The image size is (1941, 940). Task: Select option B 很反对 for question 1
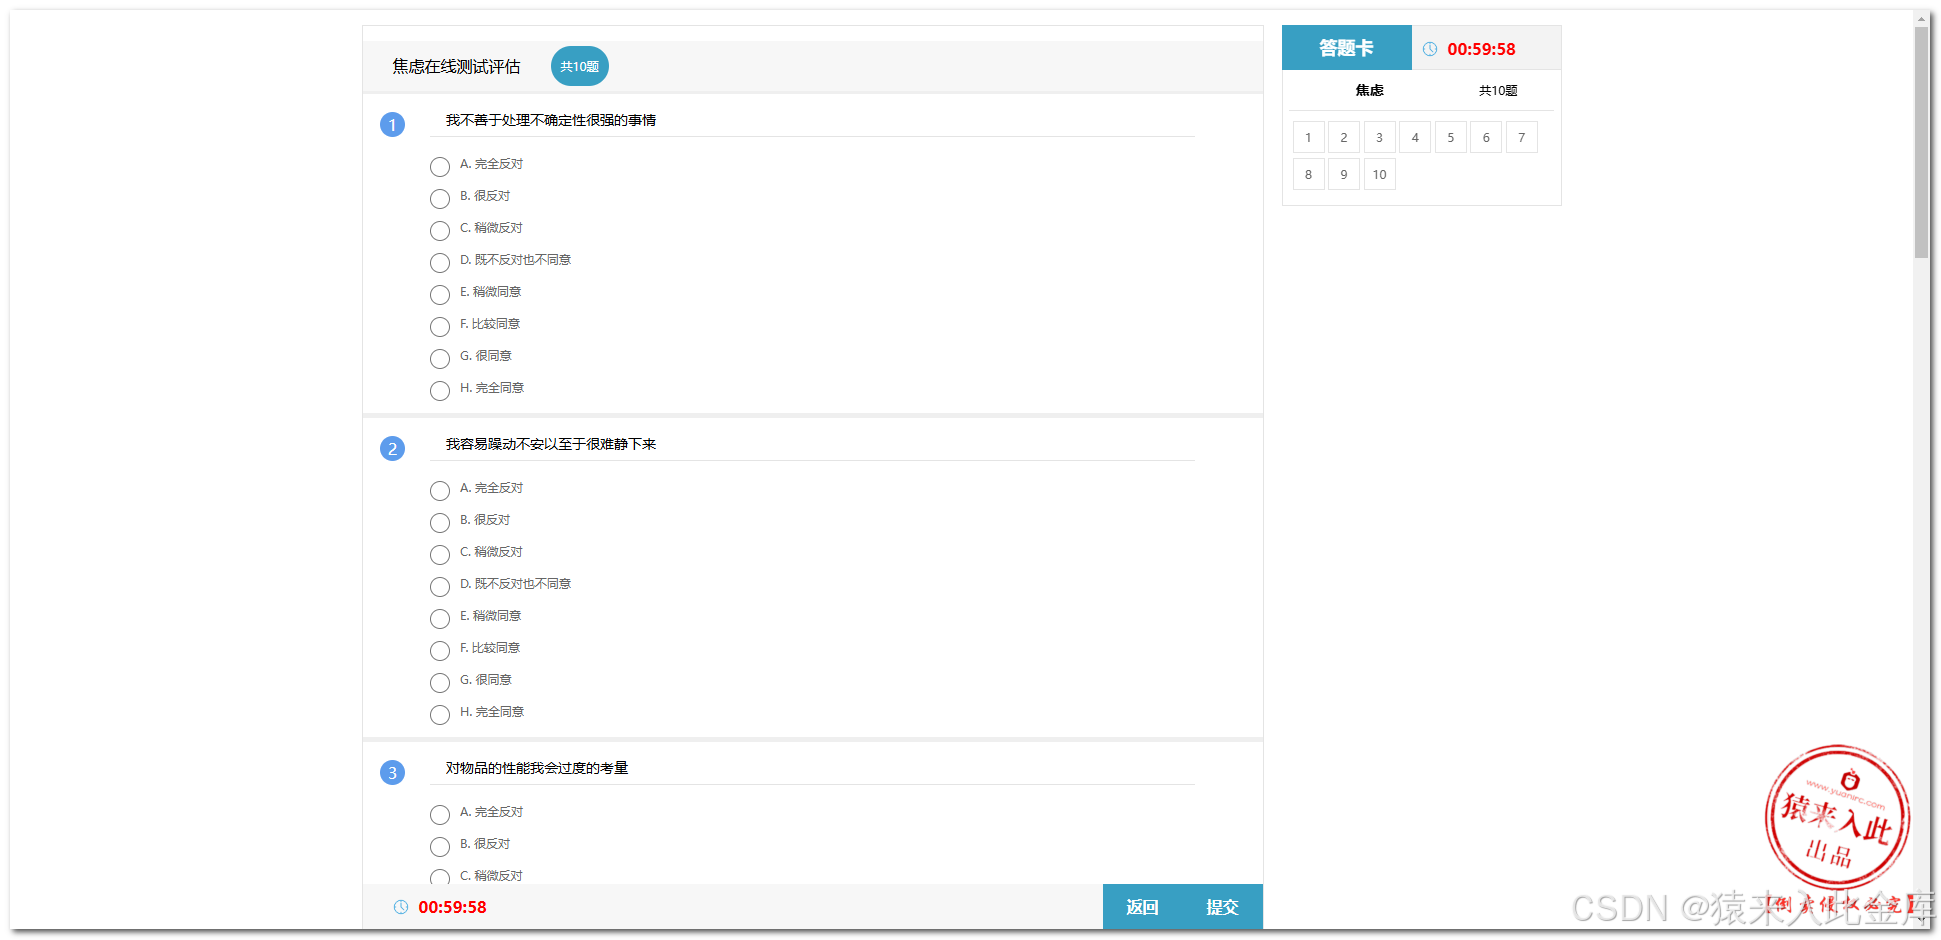click(440, 199)
